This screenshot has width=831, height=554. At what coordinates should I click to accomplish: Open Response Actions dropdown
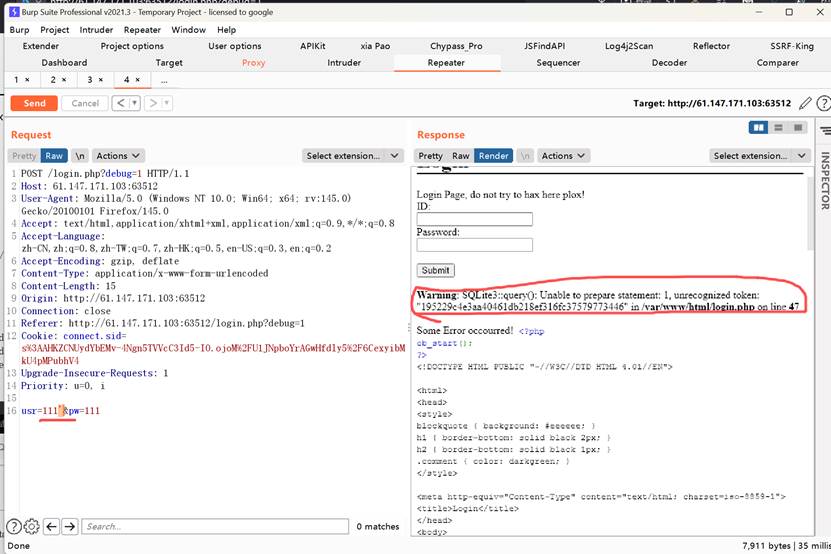click(x=563, y=155)
